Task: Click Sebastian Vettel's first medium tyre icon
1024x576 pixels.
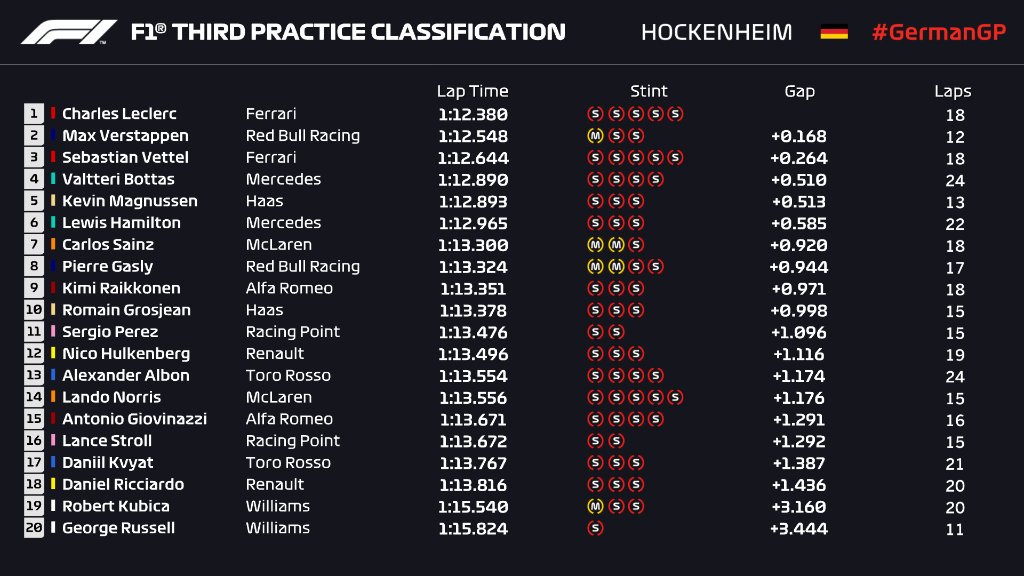Action: pos(596,158)
